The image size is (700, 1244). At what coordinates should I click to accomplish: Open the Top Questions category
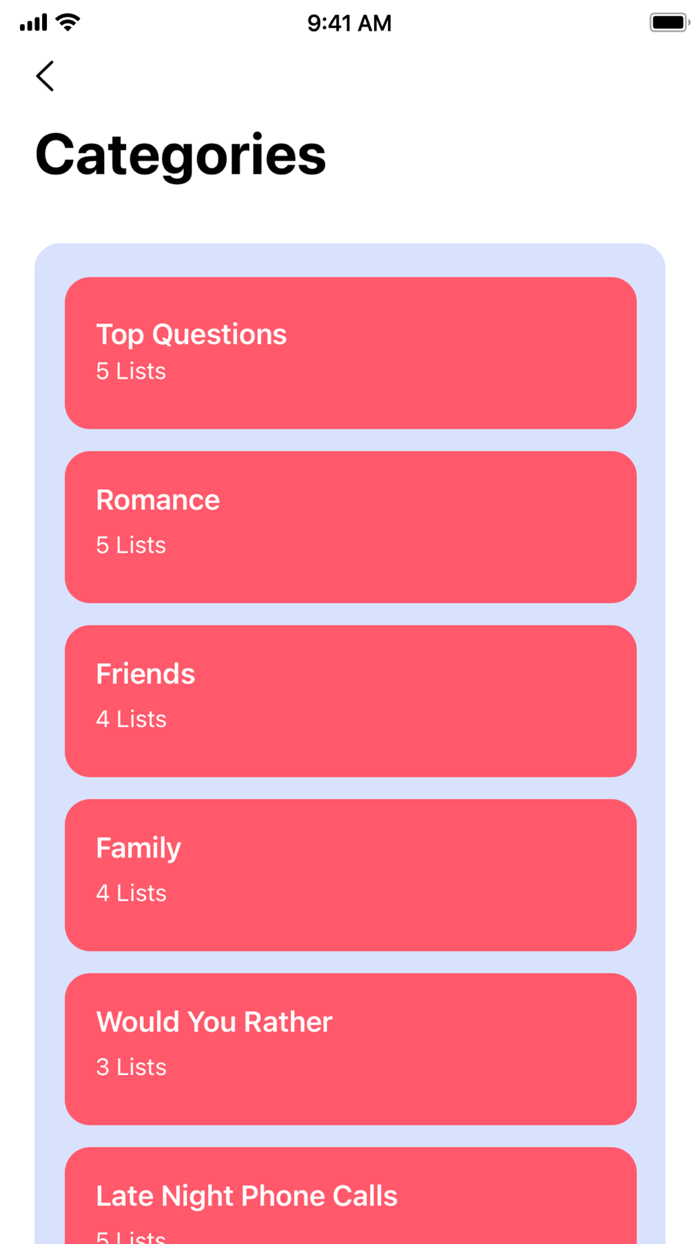[x=350, y=352]
